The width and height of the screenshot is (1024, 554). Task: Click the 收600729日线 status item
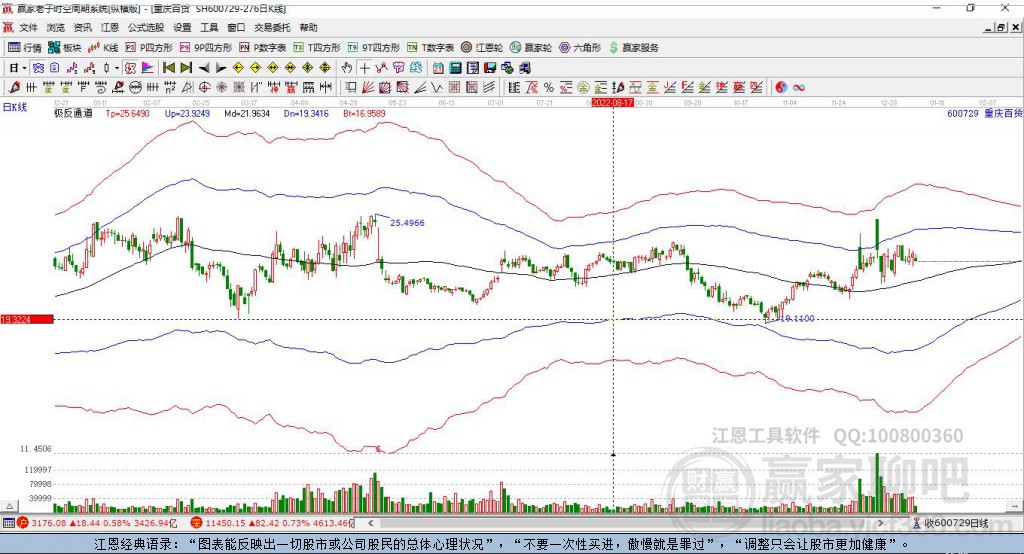(x=950, y=523)
